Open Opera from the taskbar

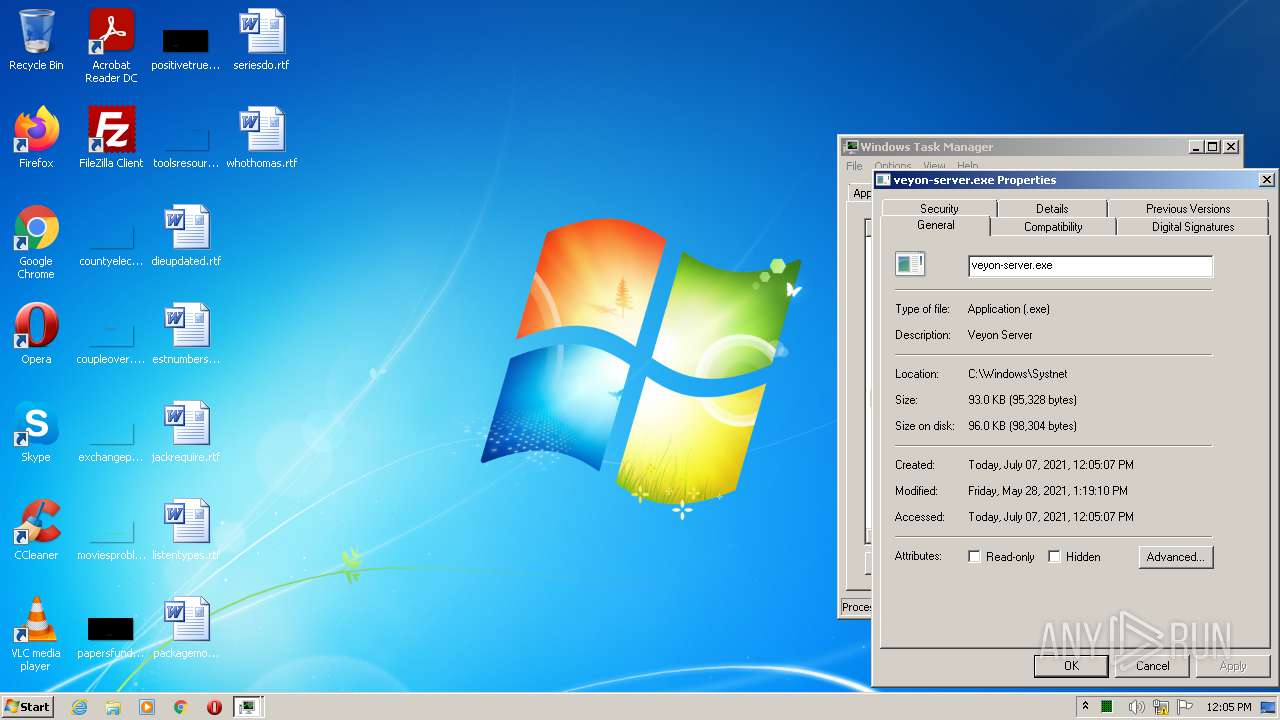(x=214, y=707)
